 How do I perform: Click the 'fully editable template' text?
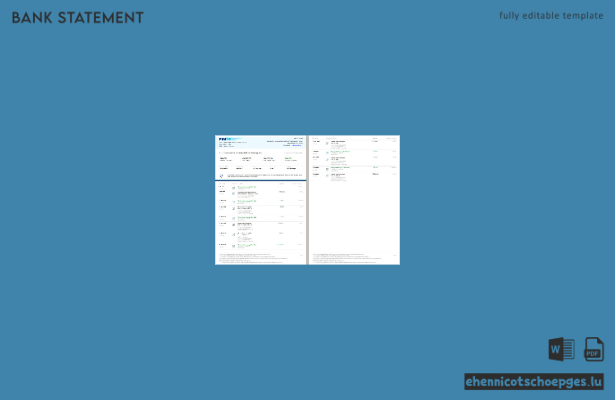(x=551, y=16)
